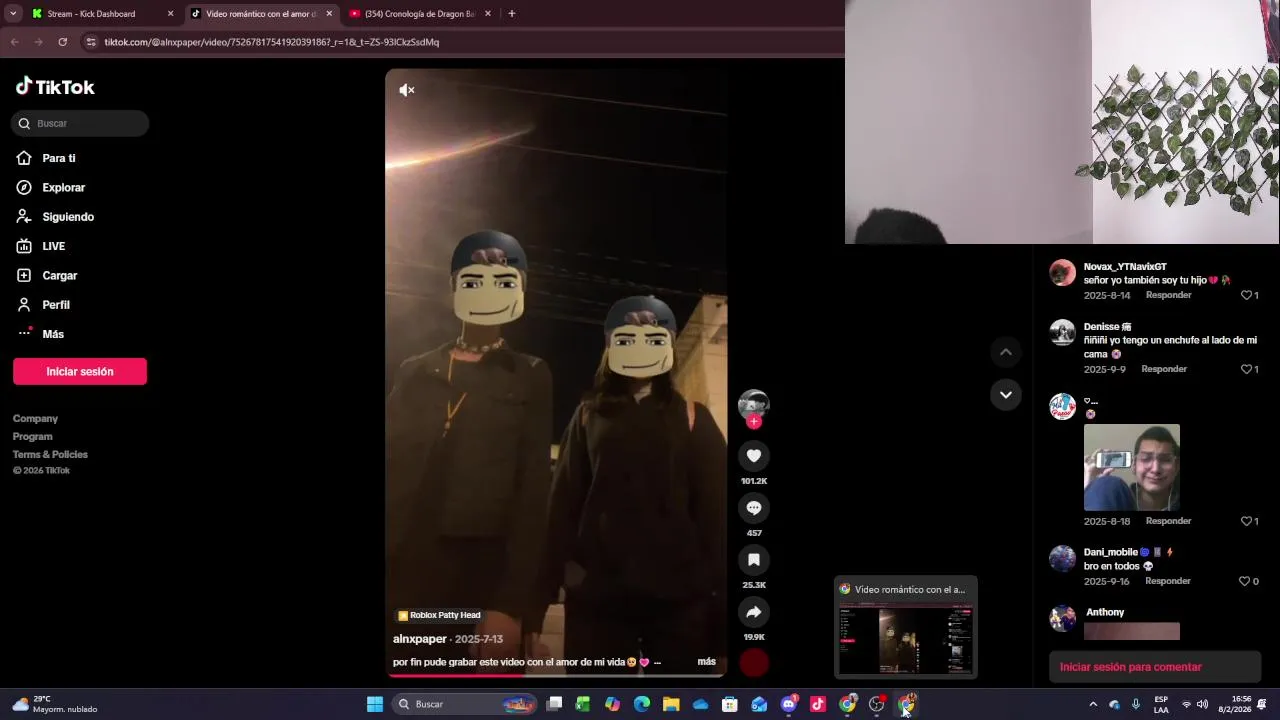Screen dimensions: 1280x720
Task: Open the Windows Start menu
Action: coord(375,704)
